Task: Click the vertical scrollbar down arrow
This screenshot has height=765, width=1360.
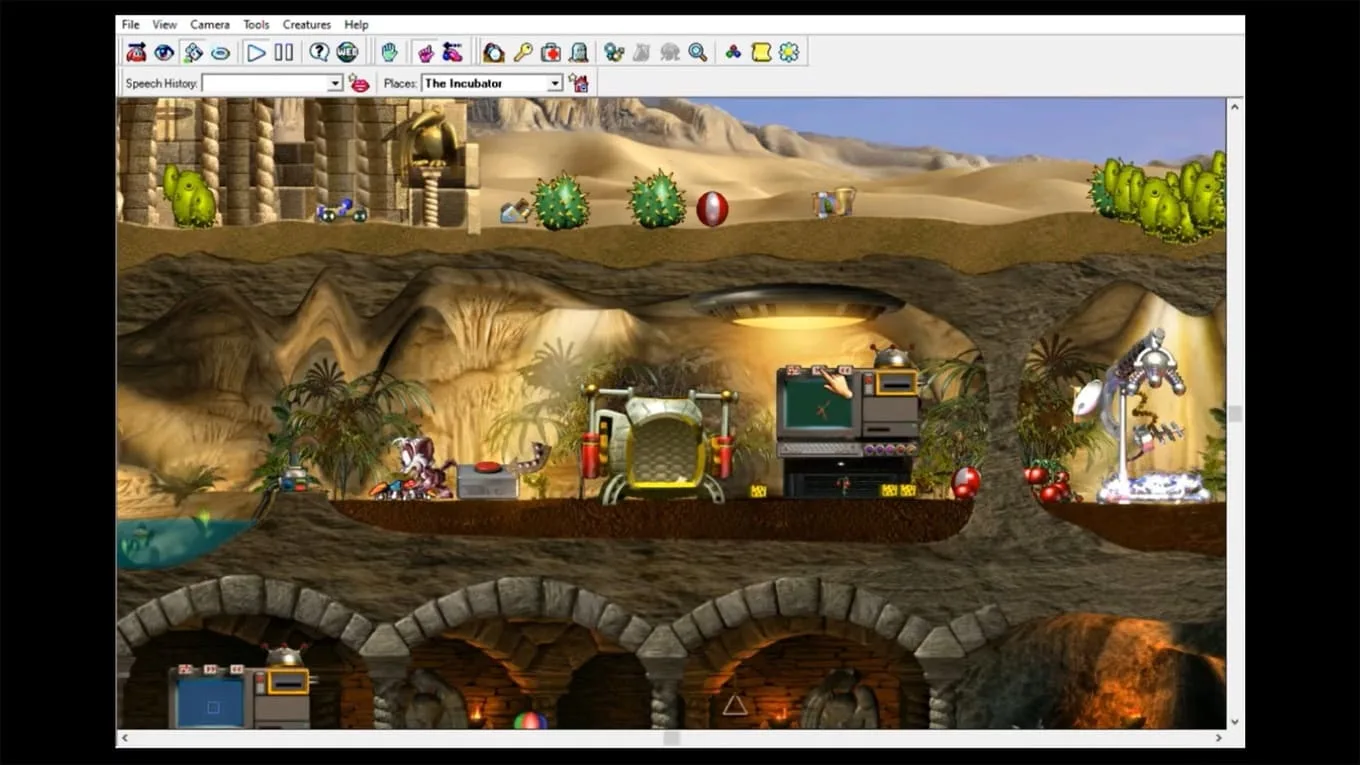Action: pyautogui.click(x=1235, y=720)
